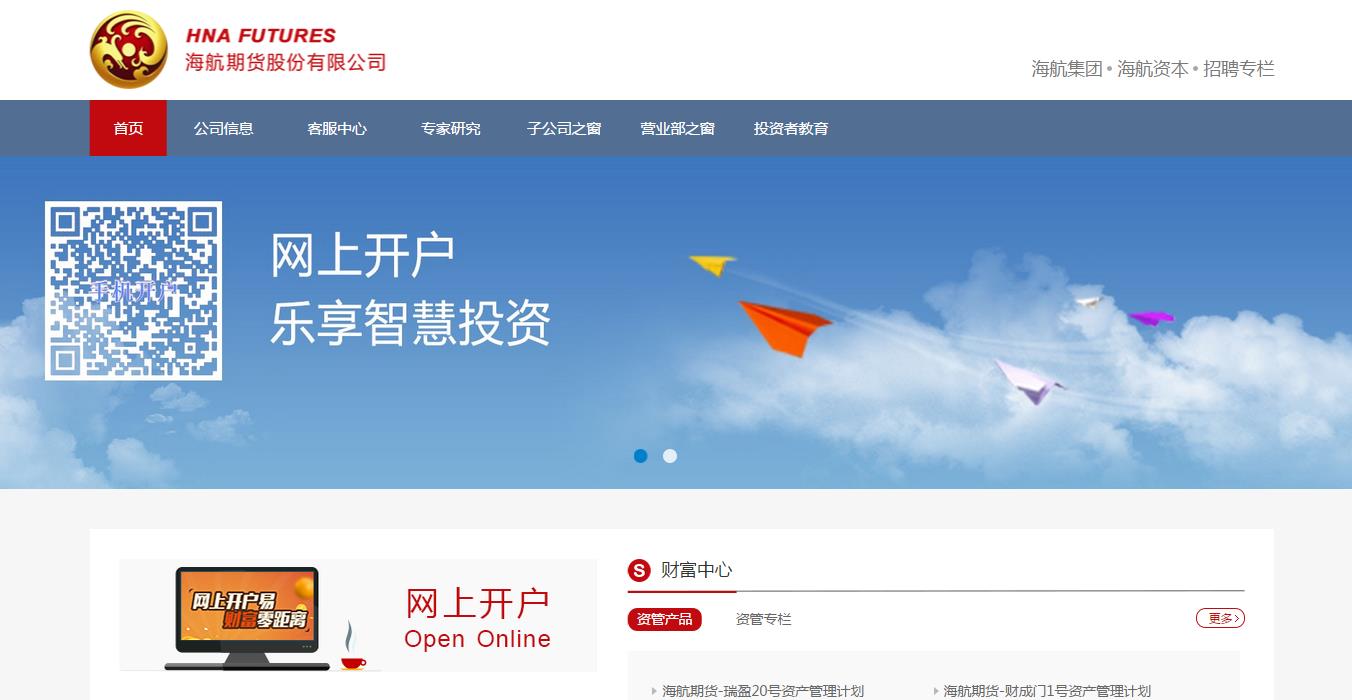
Task: Expand the 营业部之窗 navigation item
Action: [x=678, y=128]
